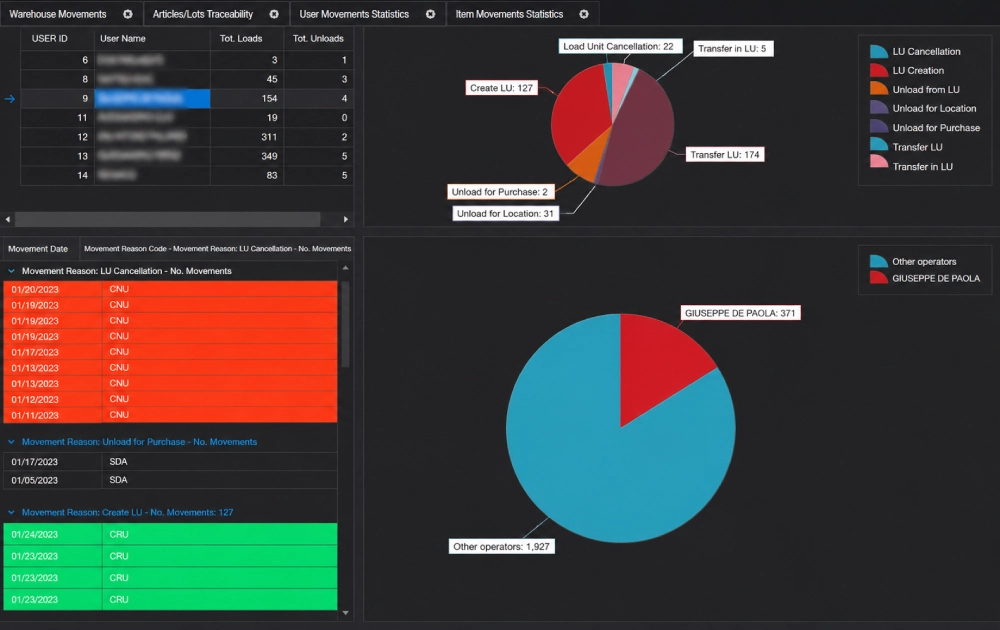This screenshot has height=630, width=1000.
Task: Click the Transfer LU legend swatch
Action: click(879, 145)
